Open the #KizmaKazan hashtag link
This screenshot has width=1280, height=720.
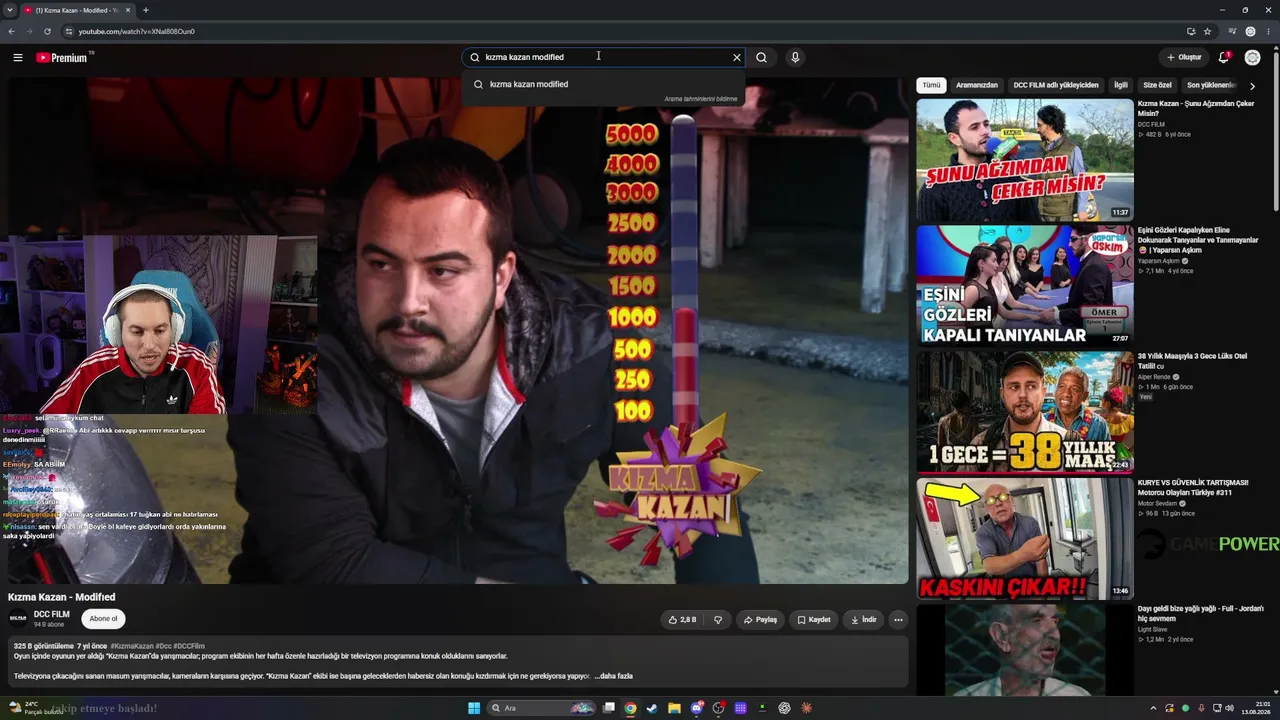[x=132, y=646]
